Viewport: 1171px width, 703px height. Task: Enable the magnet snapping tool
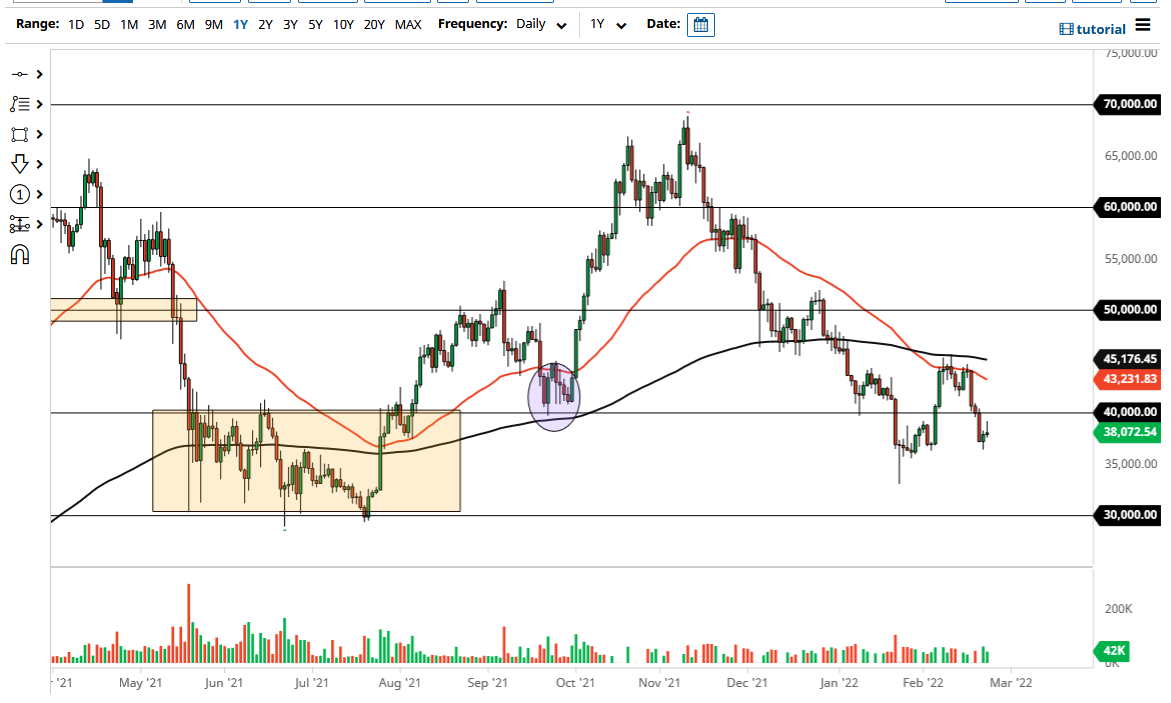[x=20, y=254]
